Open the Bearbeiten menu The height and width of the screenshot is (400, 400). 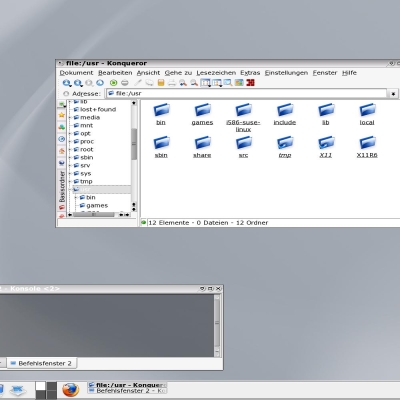(115, 73)
